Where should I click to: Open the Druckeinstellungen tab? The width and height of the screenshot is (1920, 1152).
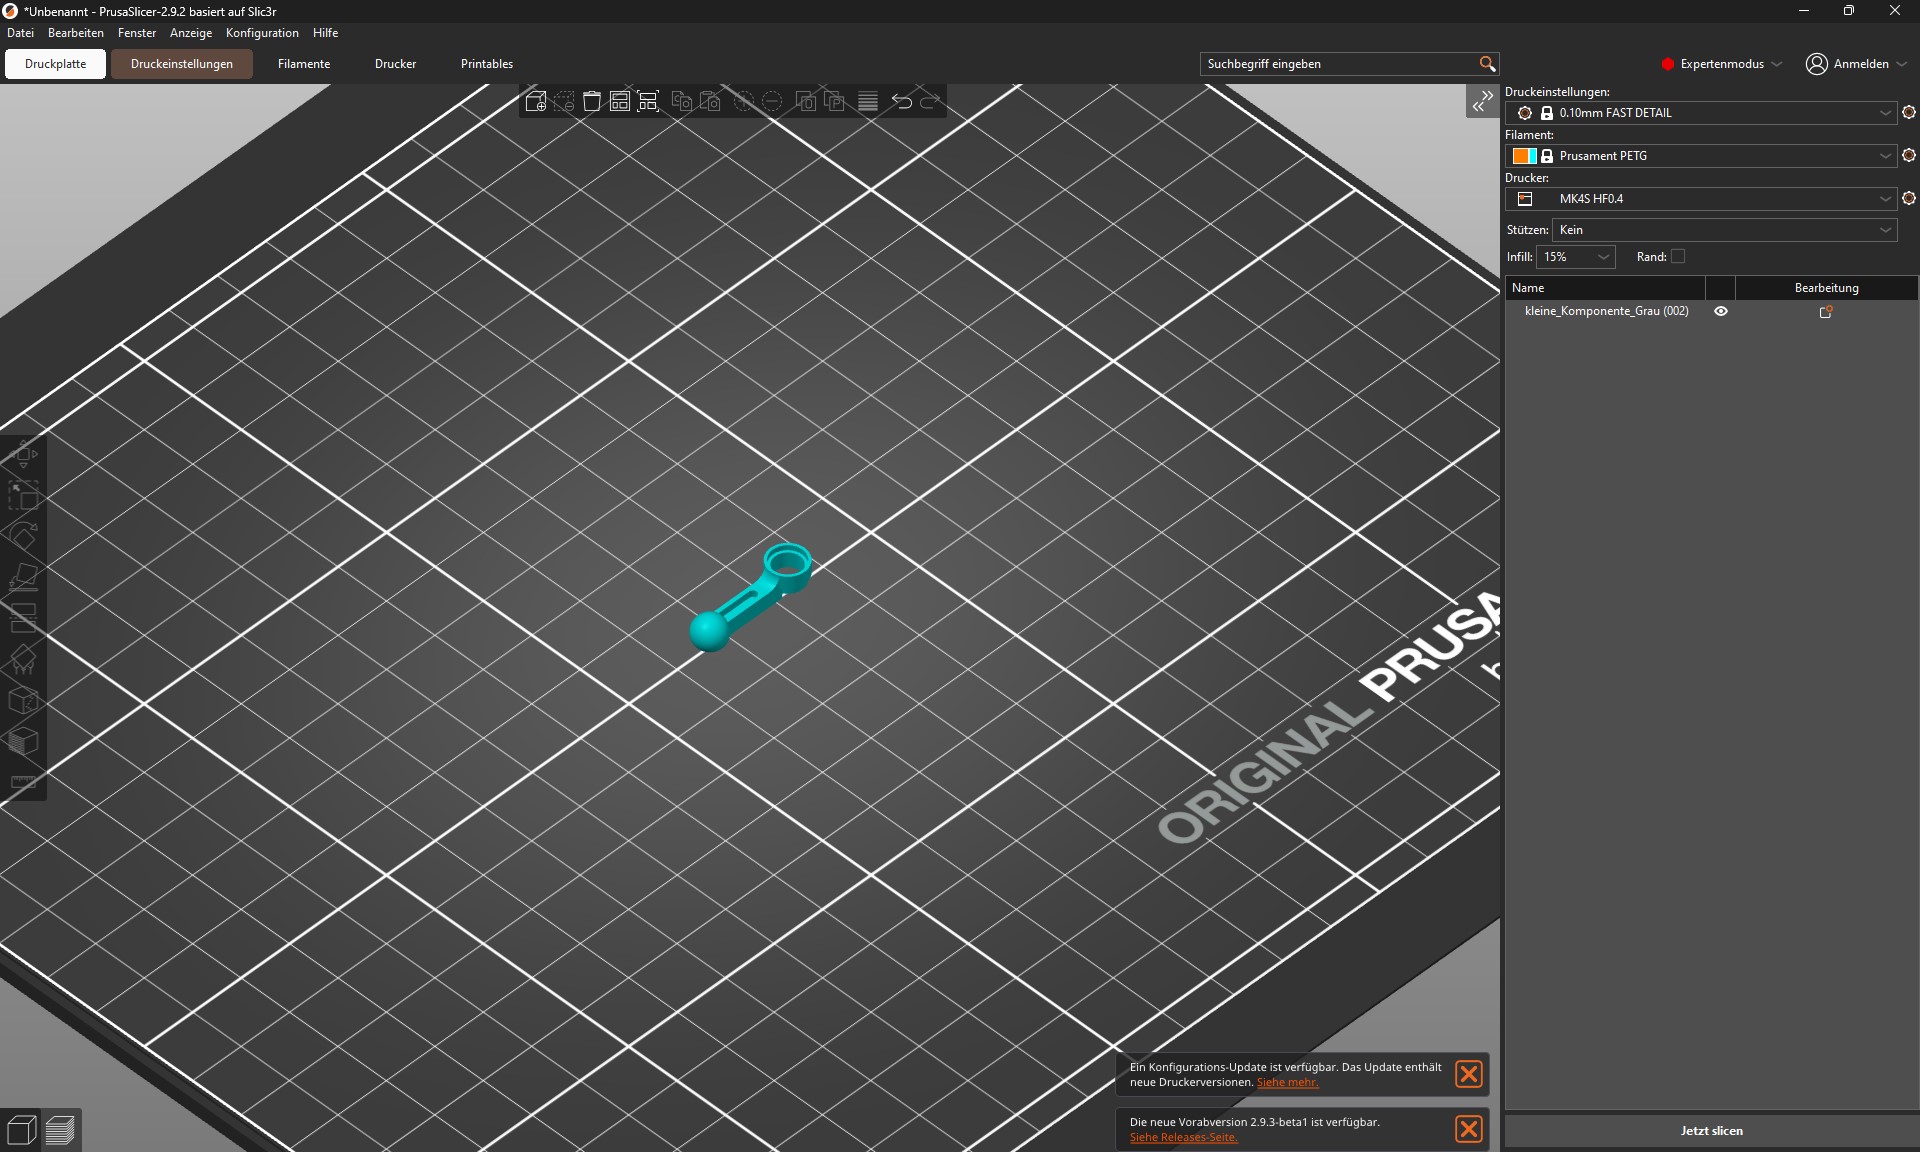point(182,64)
